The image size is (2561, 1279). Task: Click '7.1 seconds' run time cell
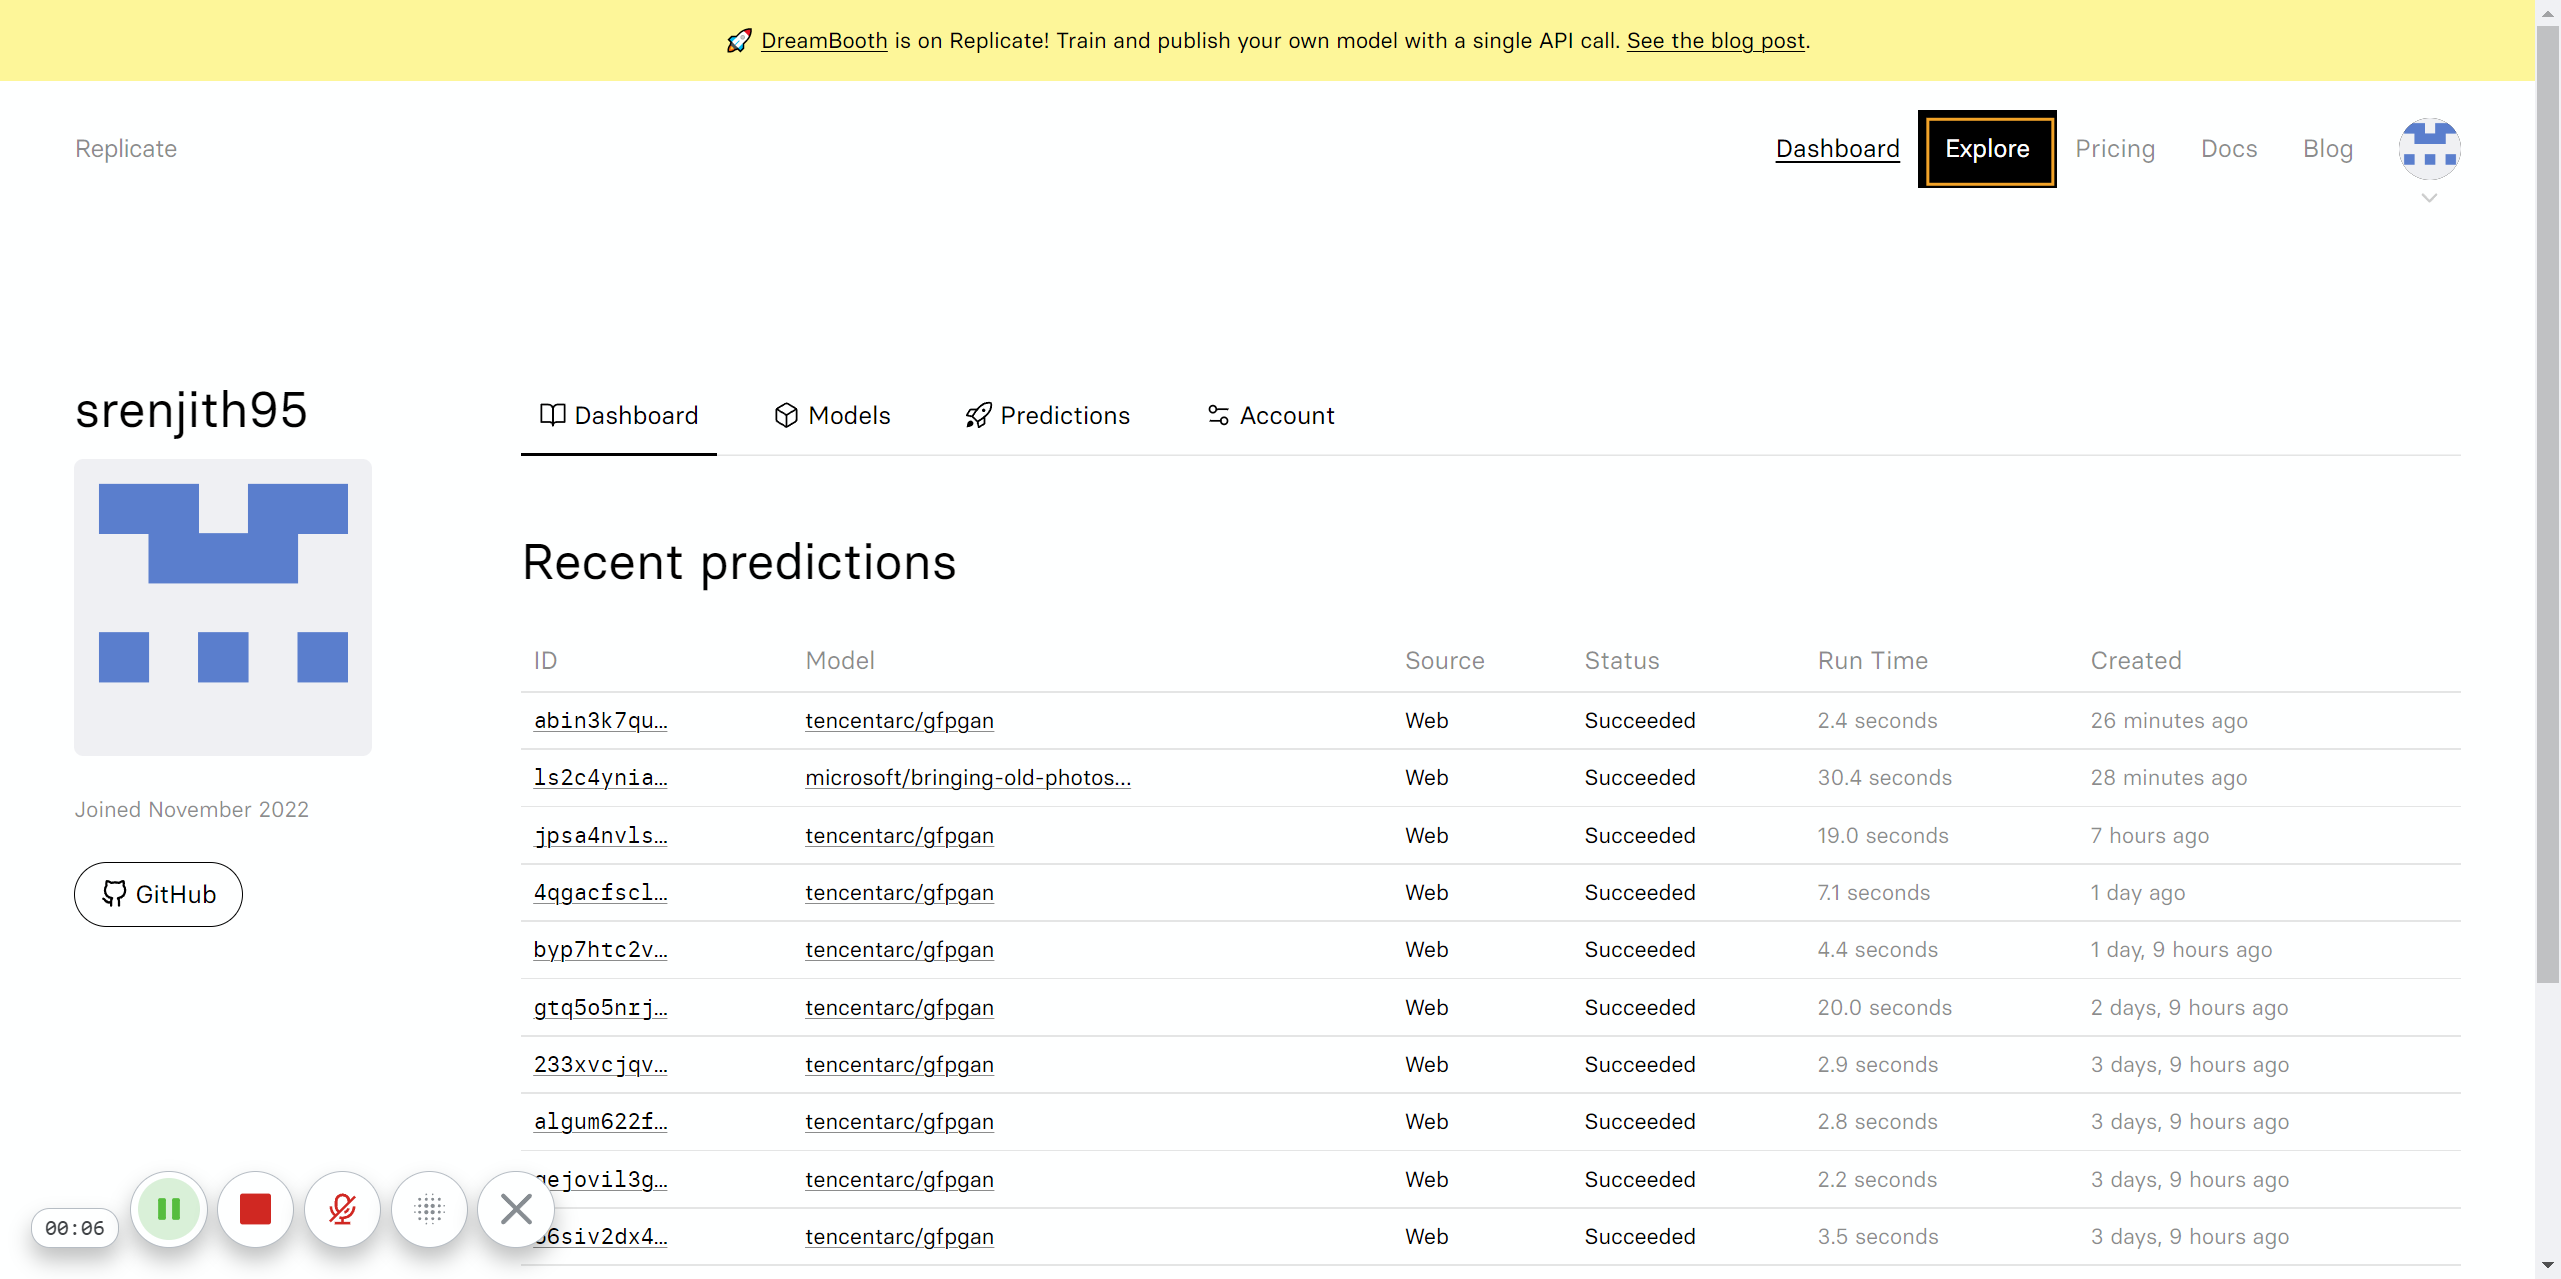tap(1873, 892)
